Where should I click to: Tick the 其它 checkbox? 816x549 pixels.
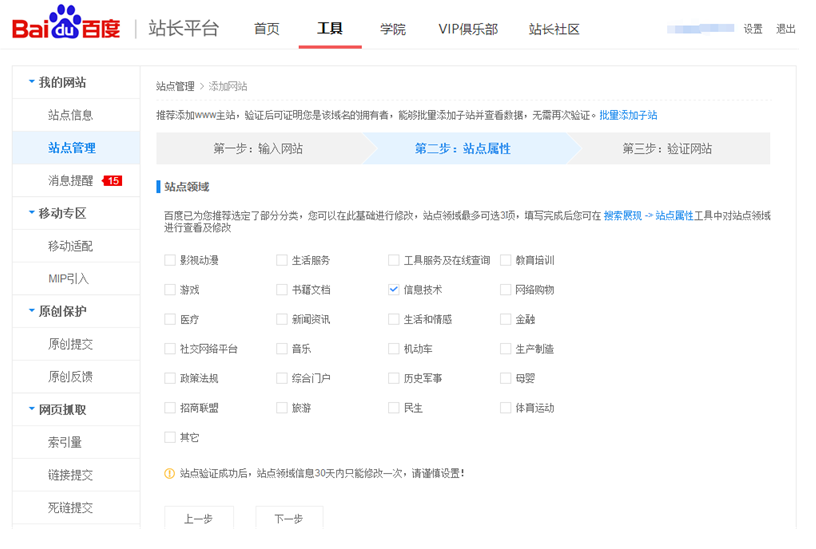click(170, 437)
